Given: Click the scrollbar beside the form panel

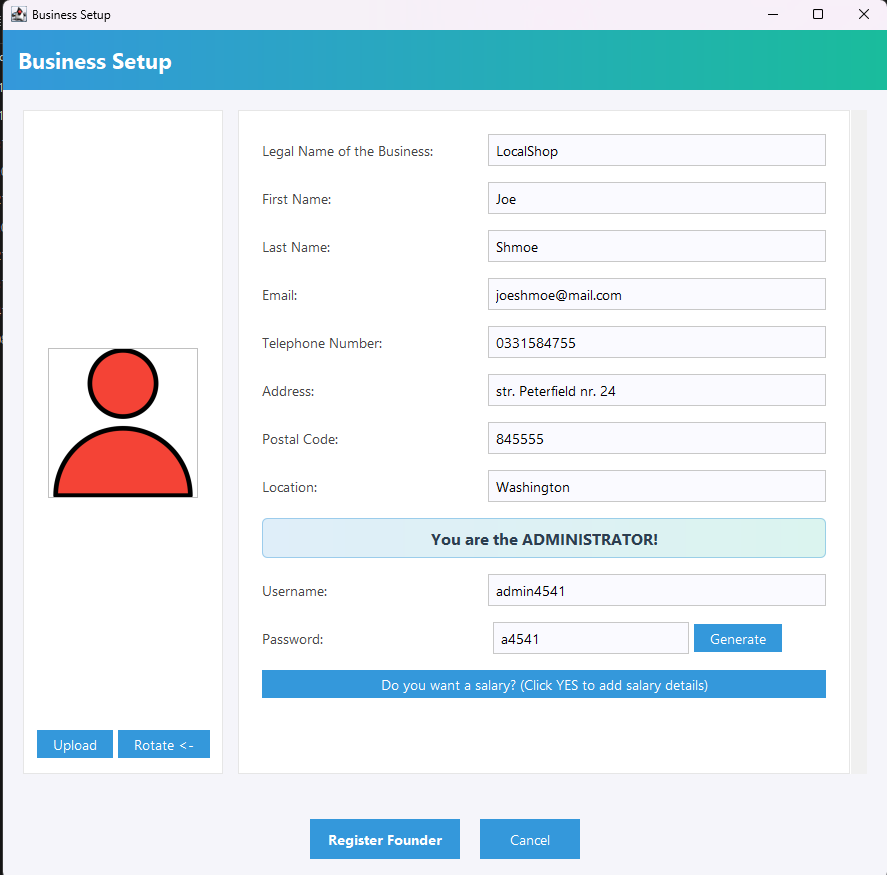Looking at the screenshot, I should tap(856, 440).
